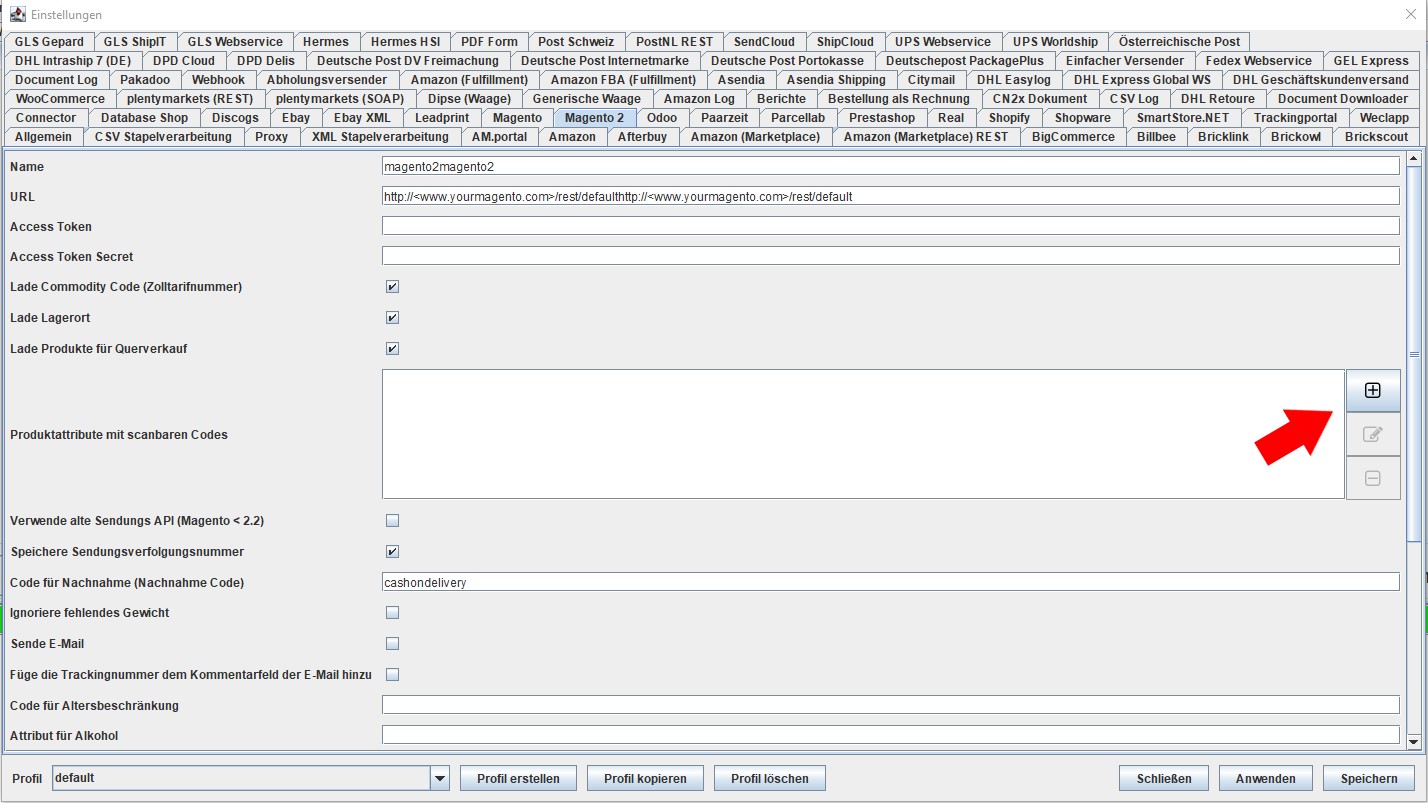The image size is (1428, 803).
Task: Open the WooCommerce tab
Action: pyautogui.click(x=60, y=99)
